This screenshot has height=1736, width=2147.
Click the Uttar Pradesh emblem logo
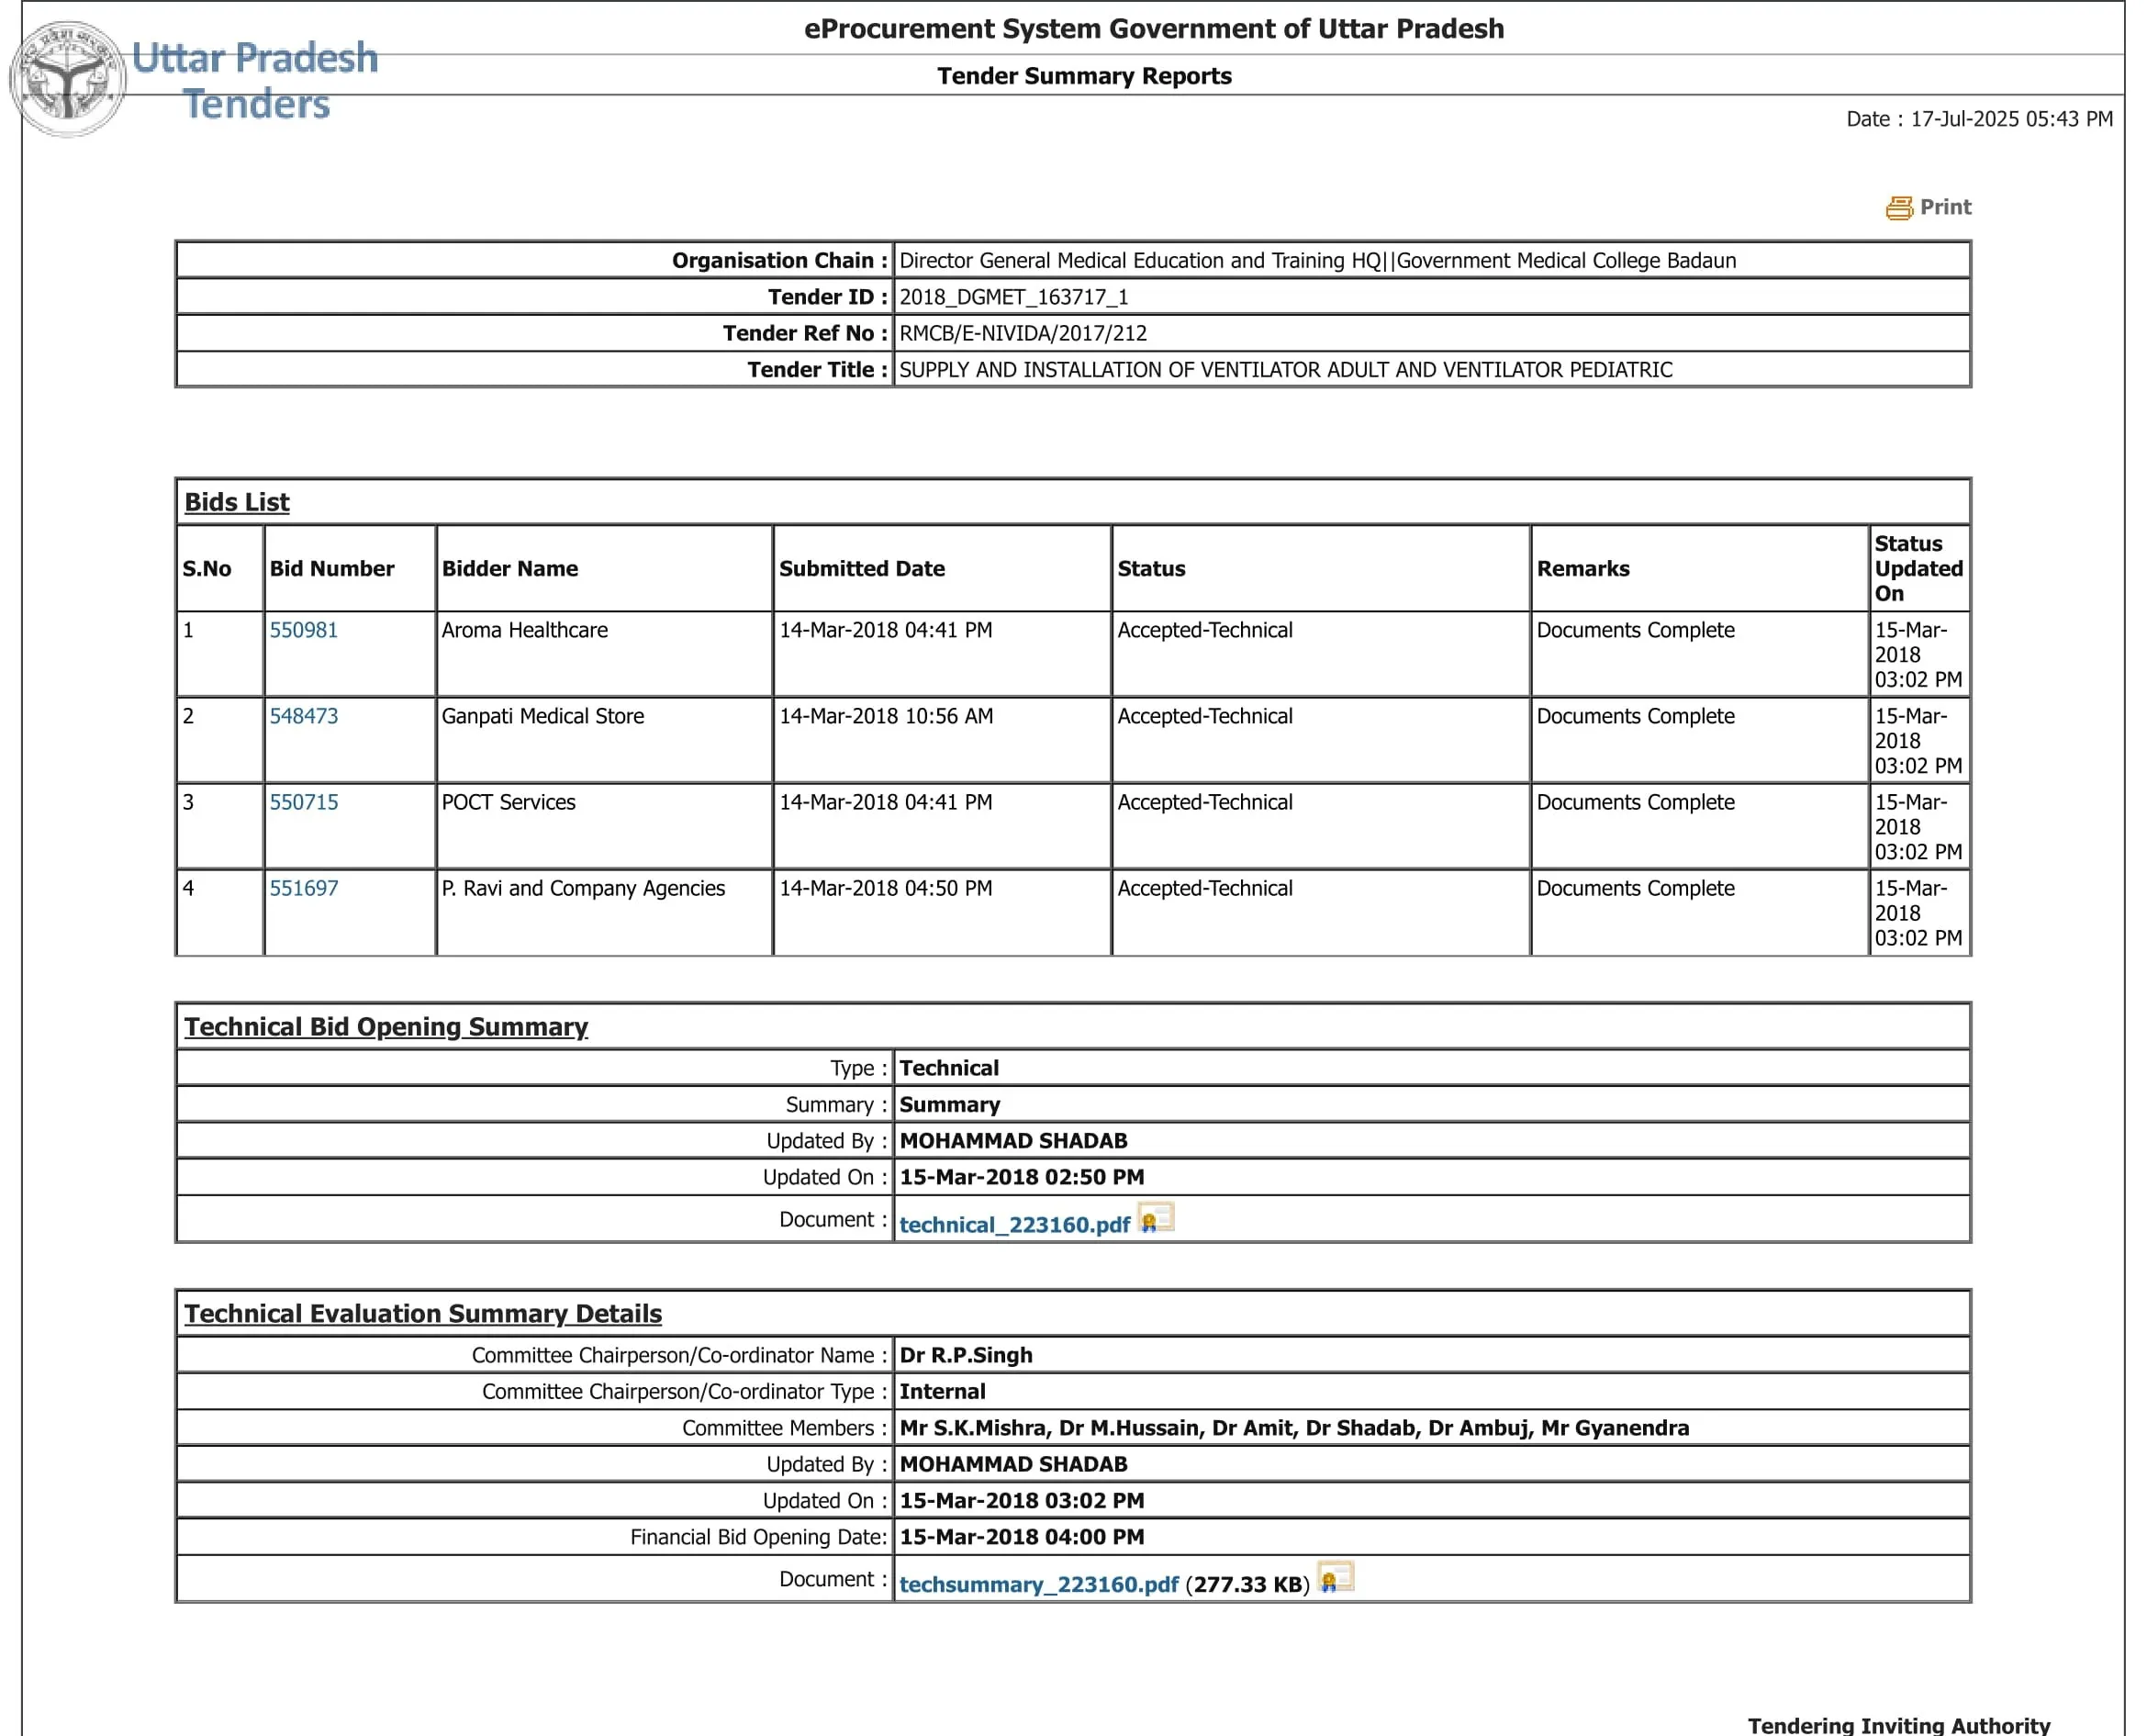[68, 79]
